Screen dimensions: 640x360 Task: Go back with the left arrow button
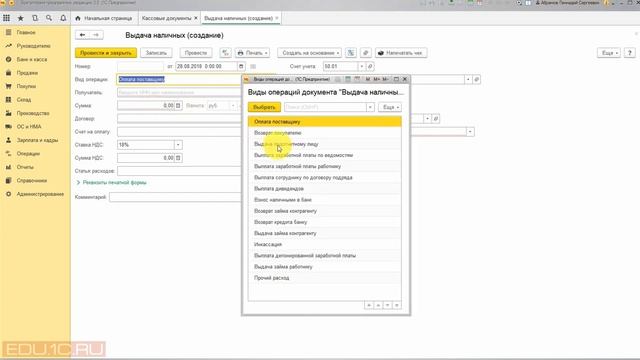click(x=82, y=35)
